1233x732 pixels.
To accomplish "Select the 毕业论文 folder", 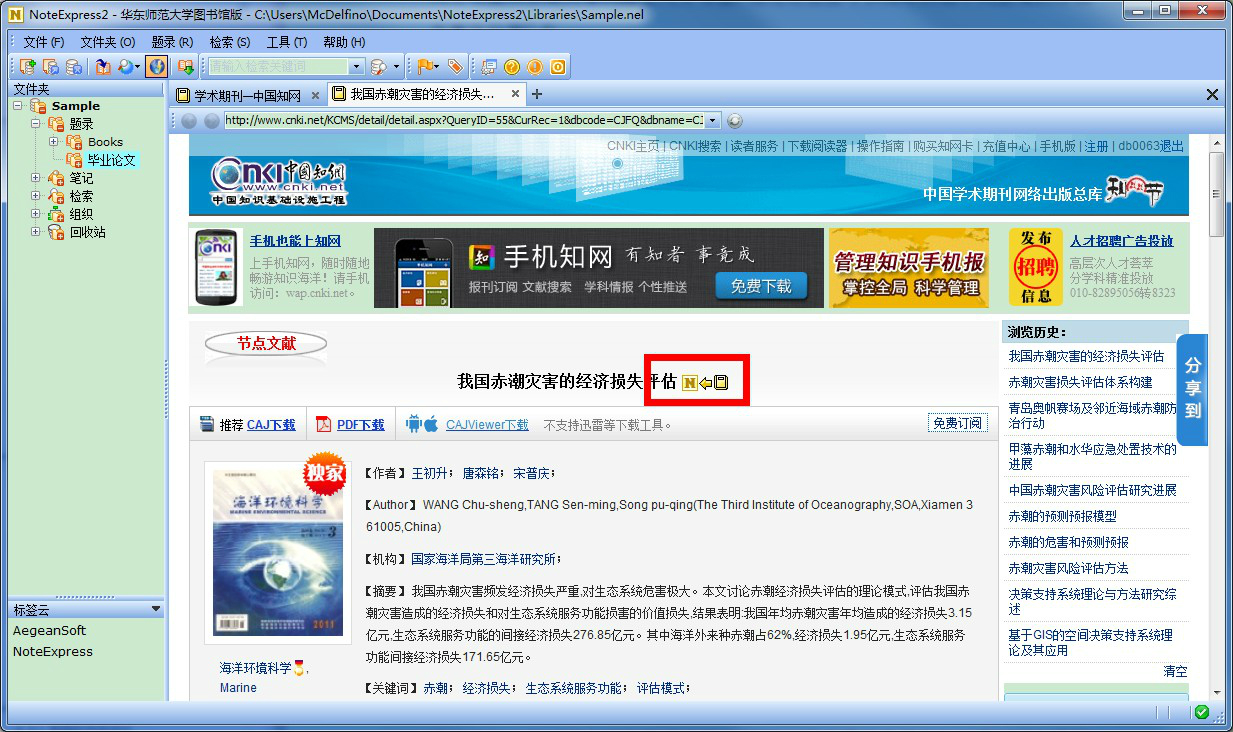I will 111,160.
